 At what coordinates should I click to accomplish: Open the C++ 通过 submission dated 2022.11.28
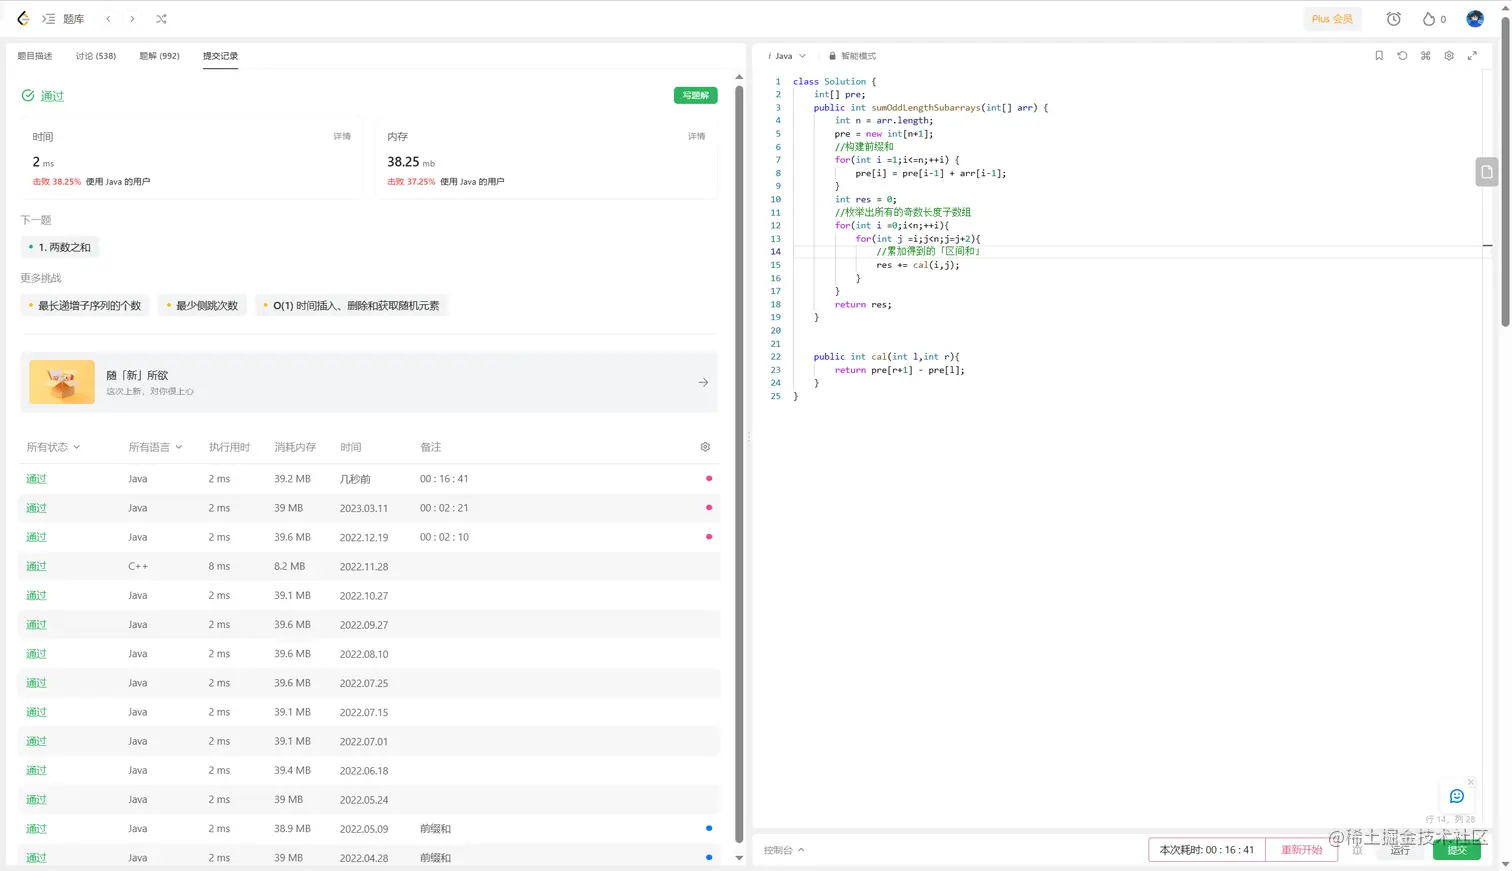(x=36, y=566)
